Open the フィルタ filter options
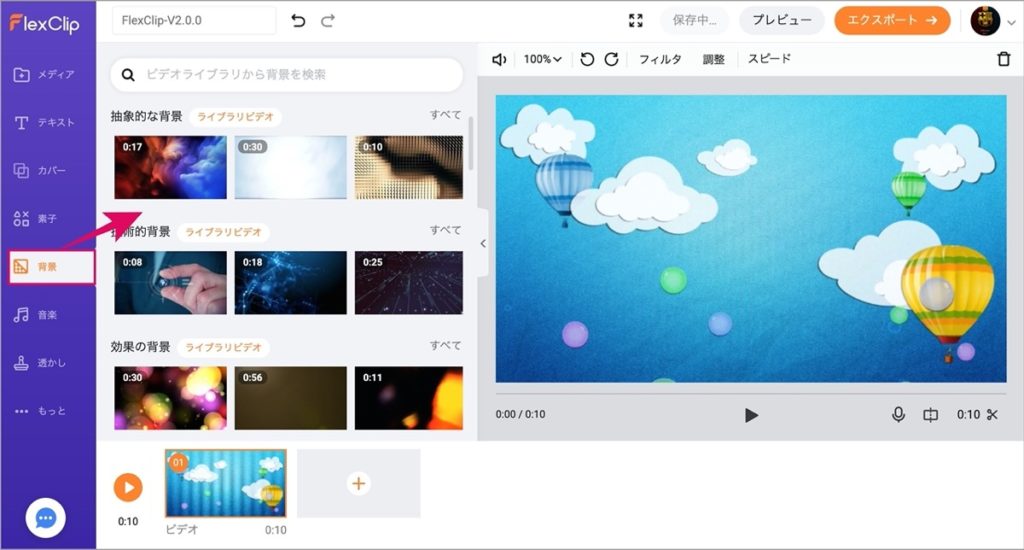The width and height of the screenshot is (1024, 550). [x=660, y=59]
